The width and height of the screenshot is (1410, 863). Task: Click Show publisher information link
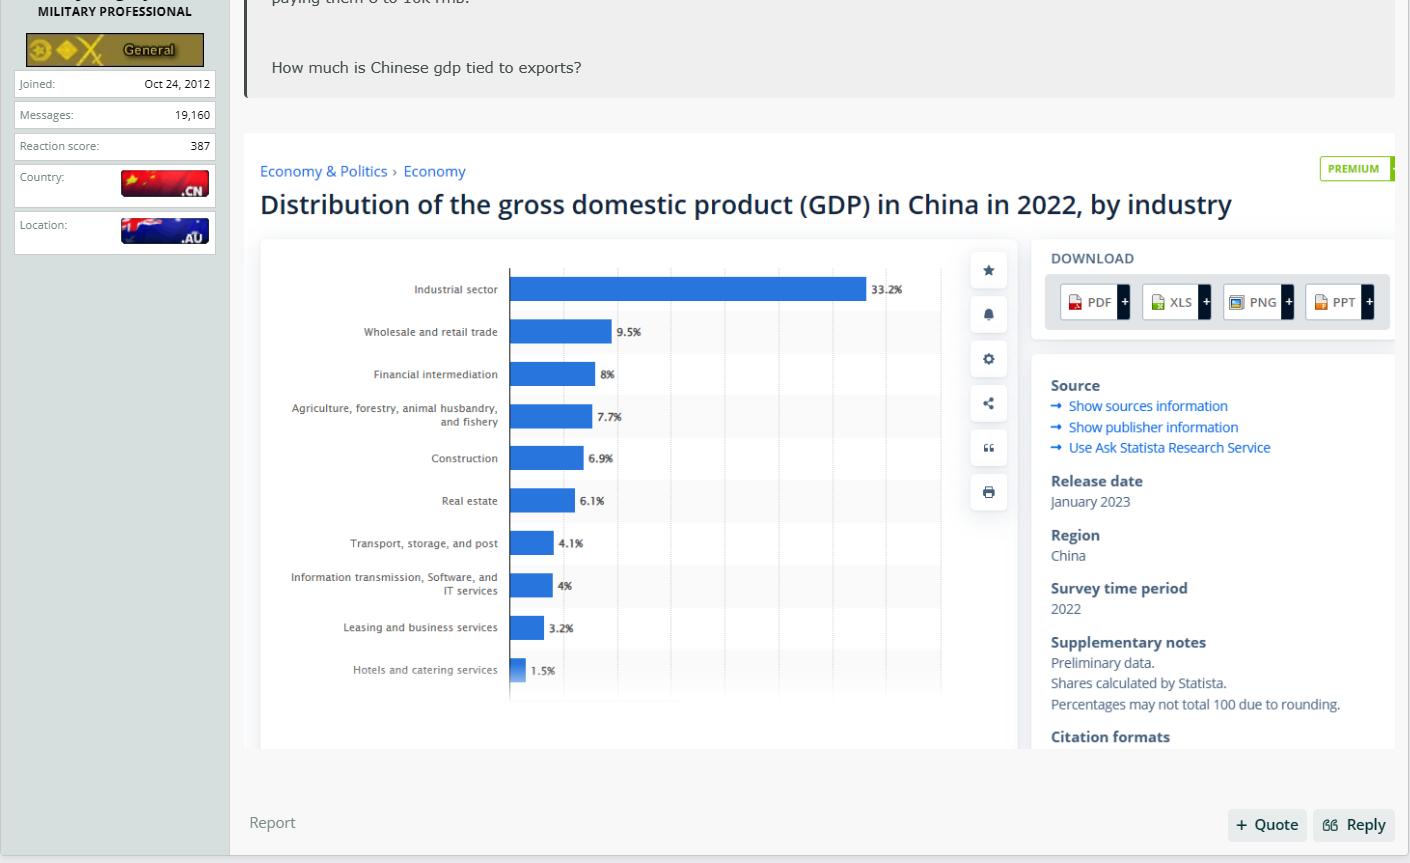tap(1153, 427)
